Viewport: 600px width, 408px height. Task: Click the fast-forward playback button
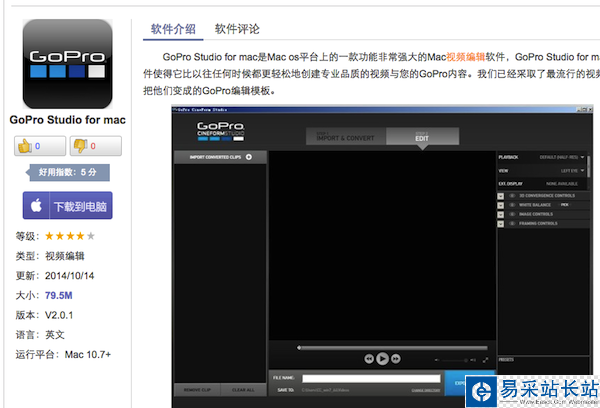click(x=396, y=359)
